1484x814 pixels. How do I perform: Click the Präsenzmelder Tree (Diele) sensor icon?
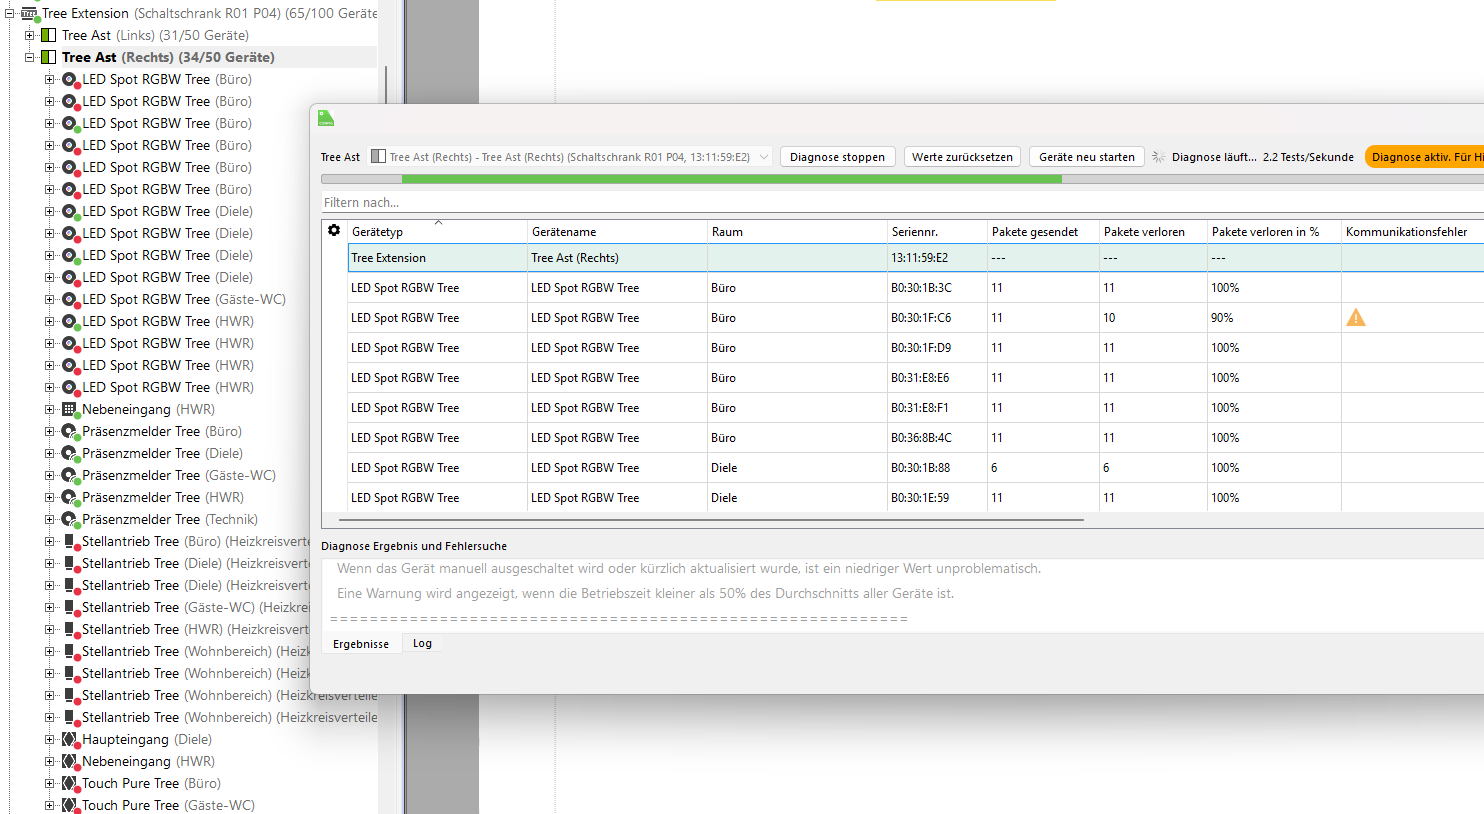tap(69, 453)
